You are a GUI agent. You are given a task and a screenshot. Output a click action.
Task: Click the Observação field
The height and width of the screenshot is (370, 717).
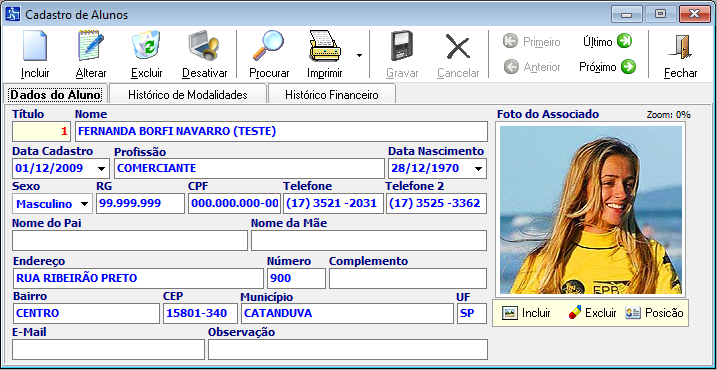click(348, 350)
